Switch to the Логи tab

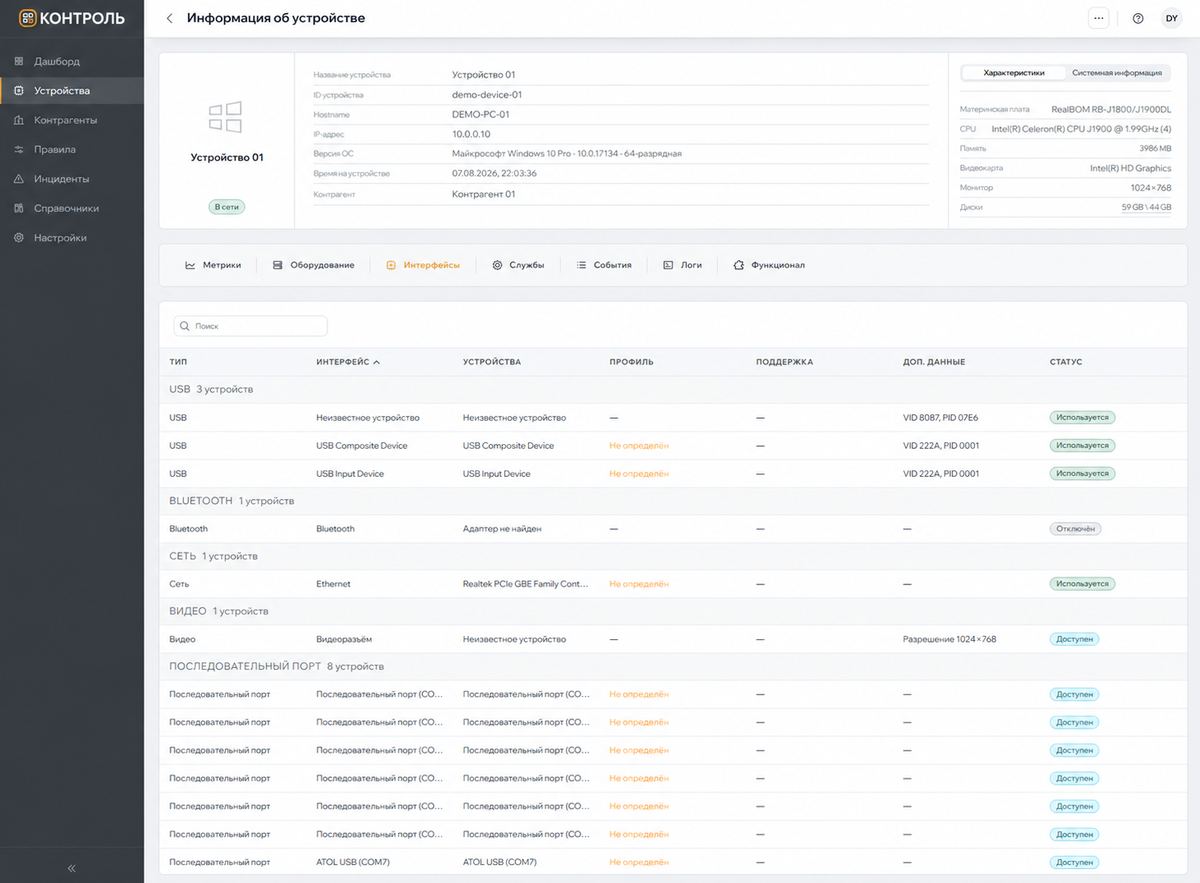682,265
